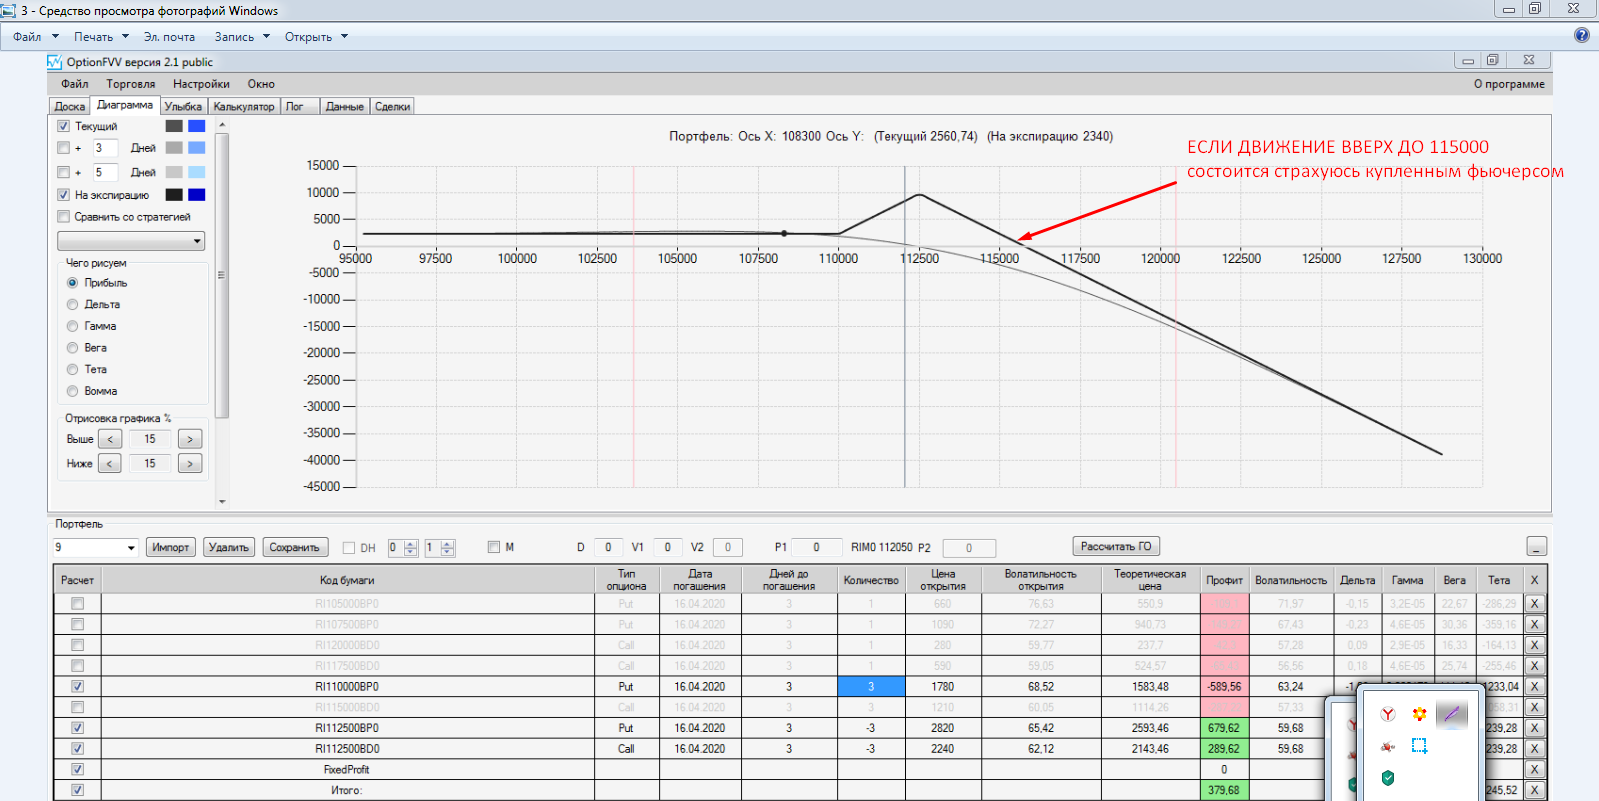The image size is (1599, 801).
Task: Click the 'Импорт' button
Action: click(171, 547)
